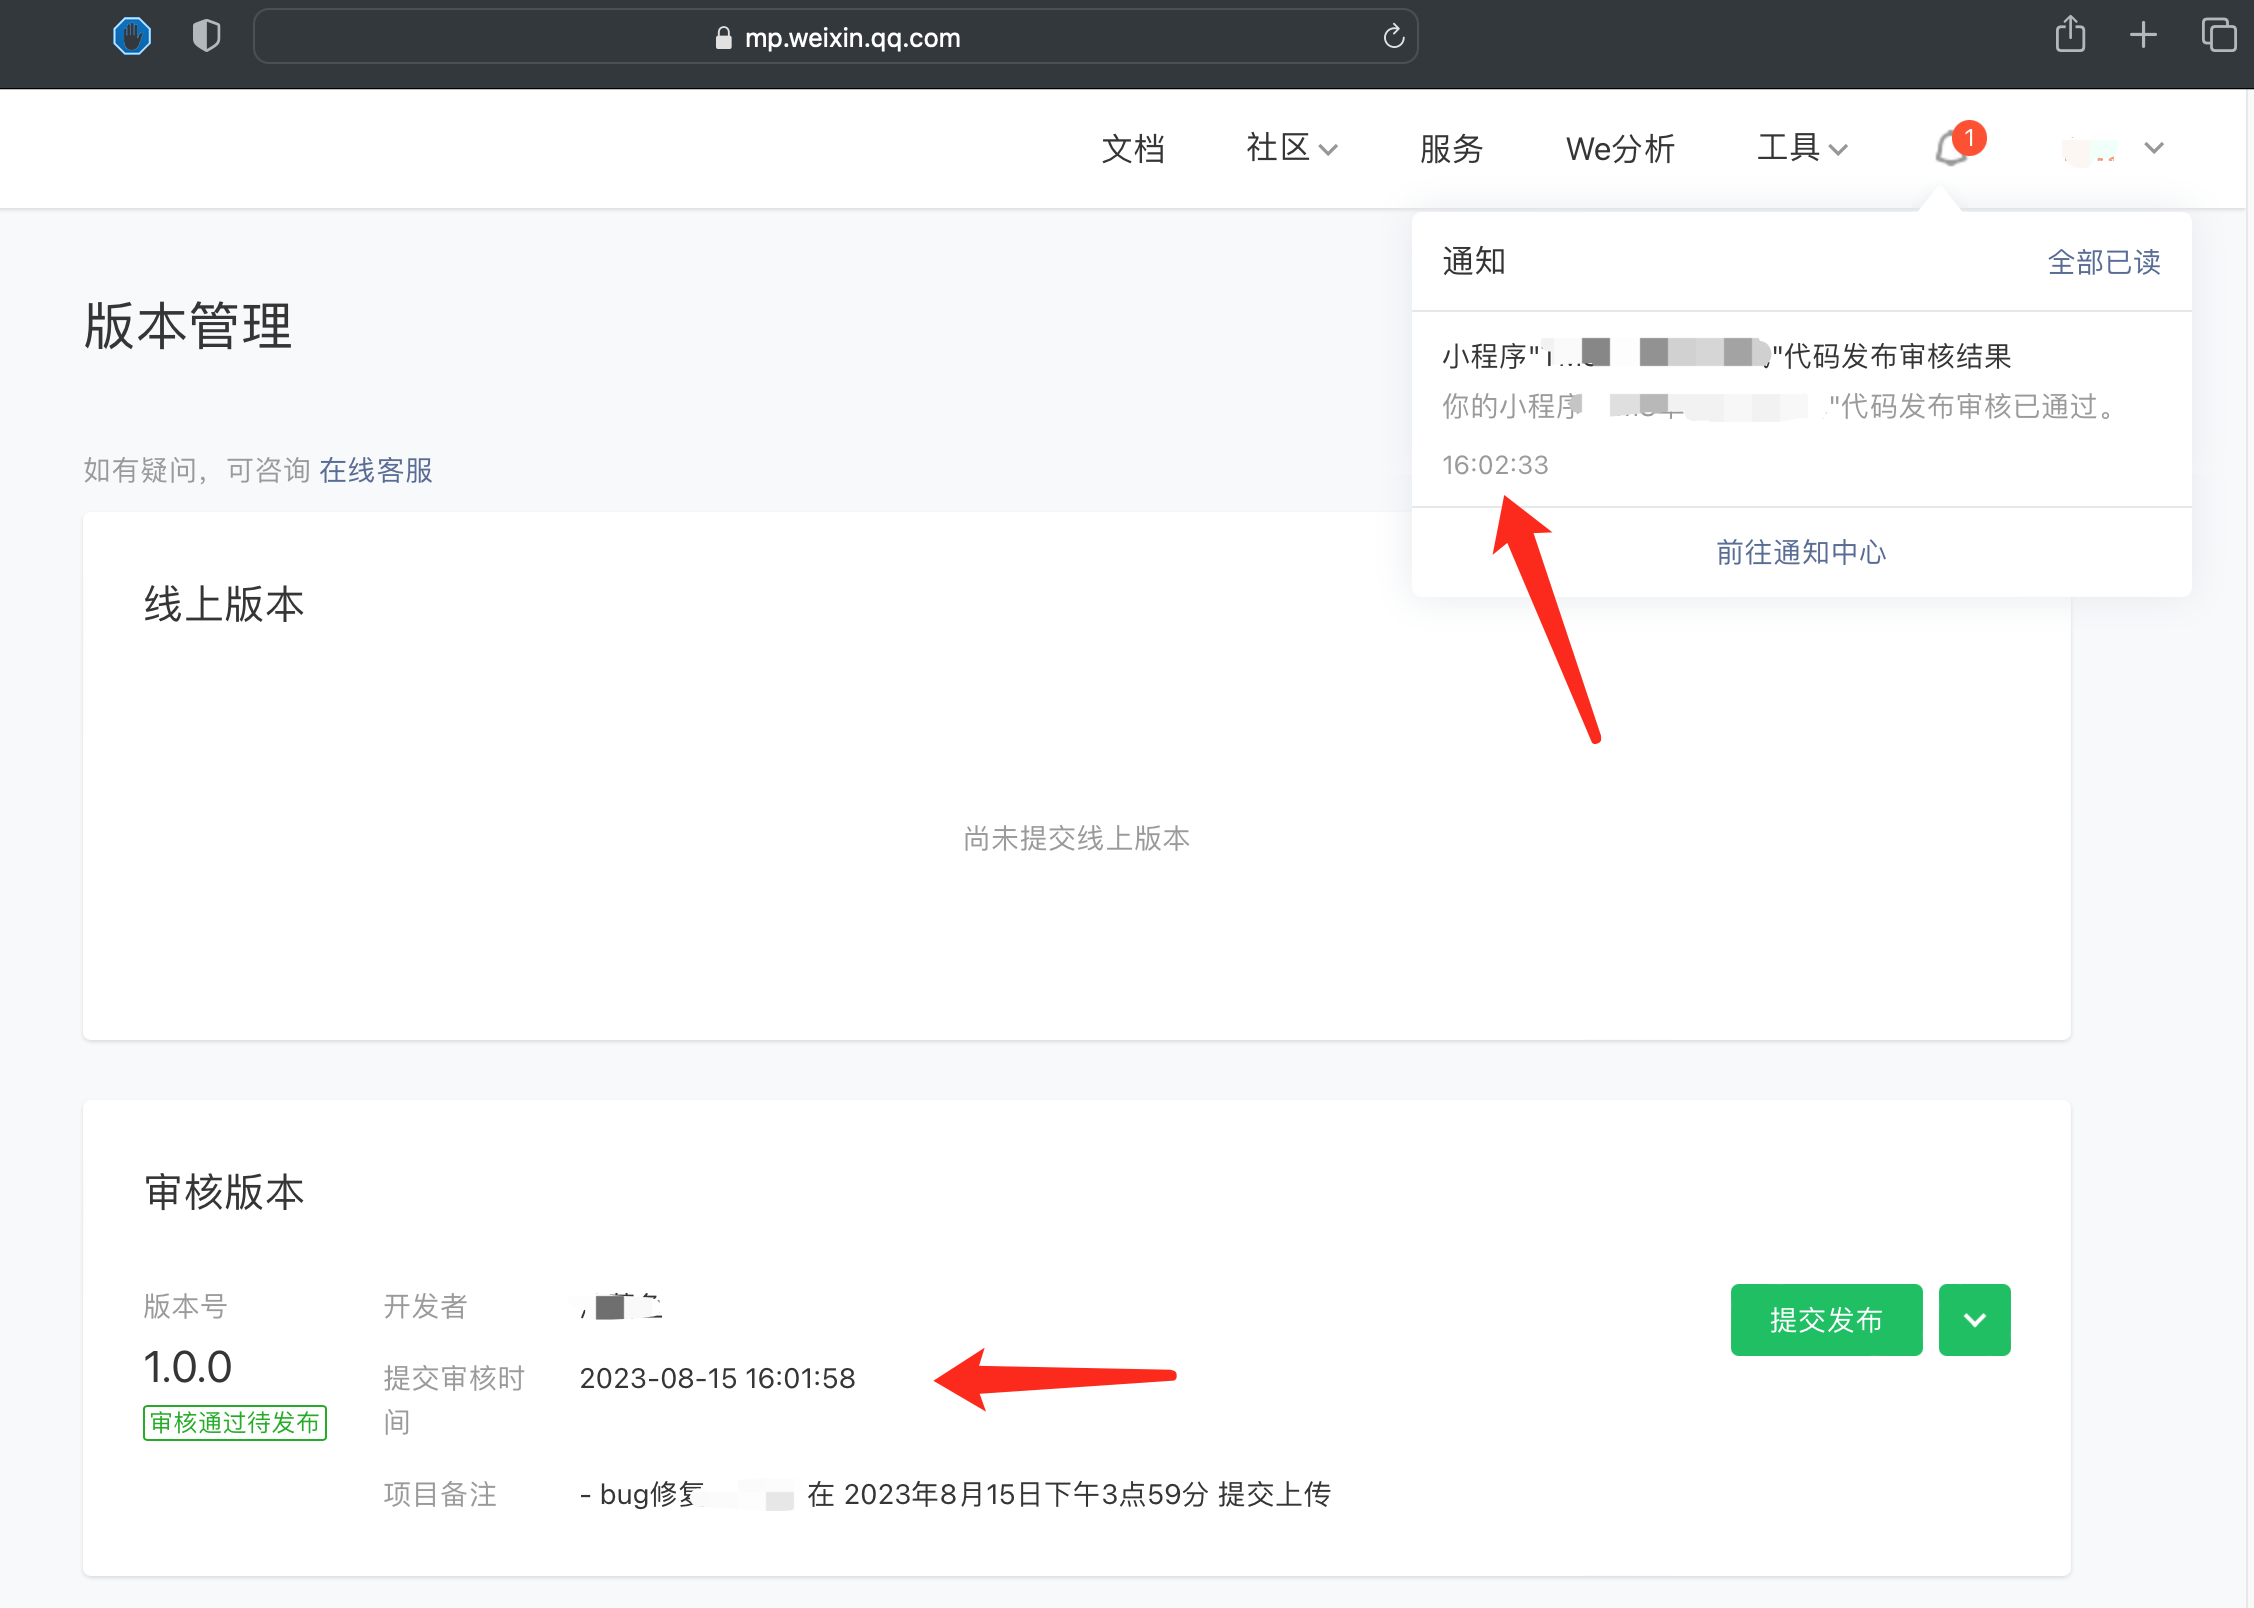Show tab overview icon
Screen dimensions: 2254x1608
point(2218,36)
